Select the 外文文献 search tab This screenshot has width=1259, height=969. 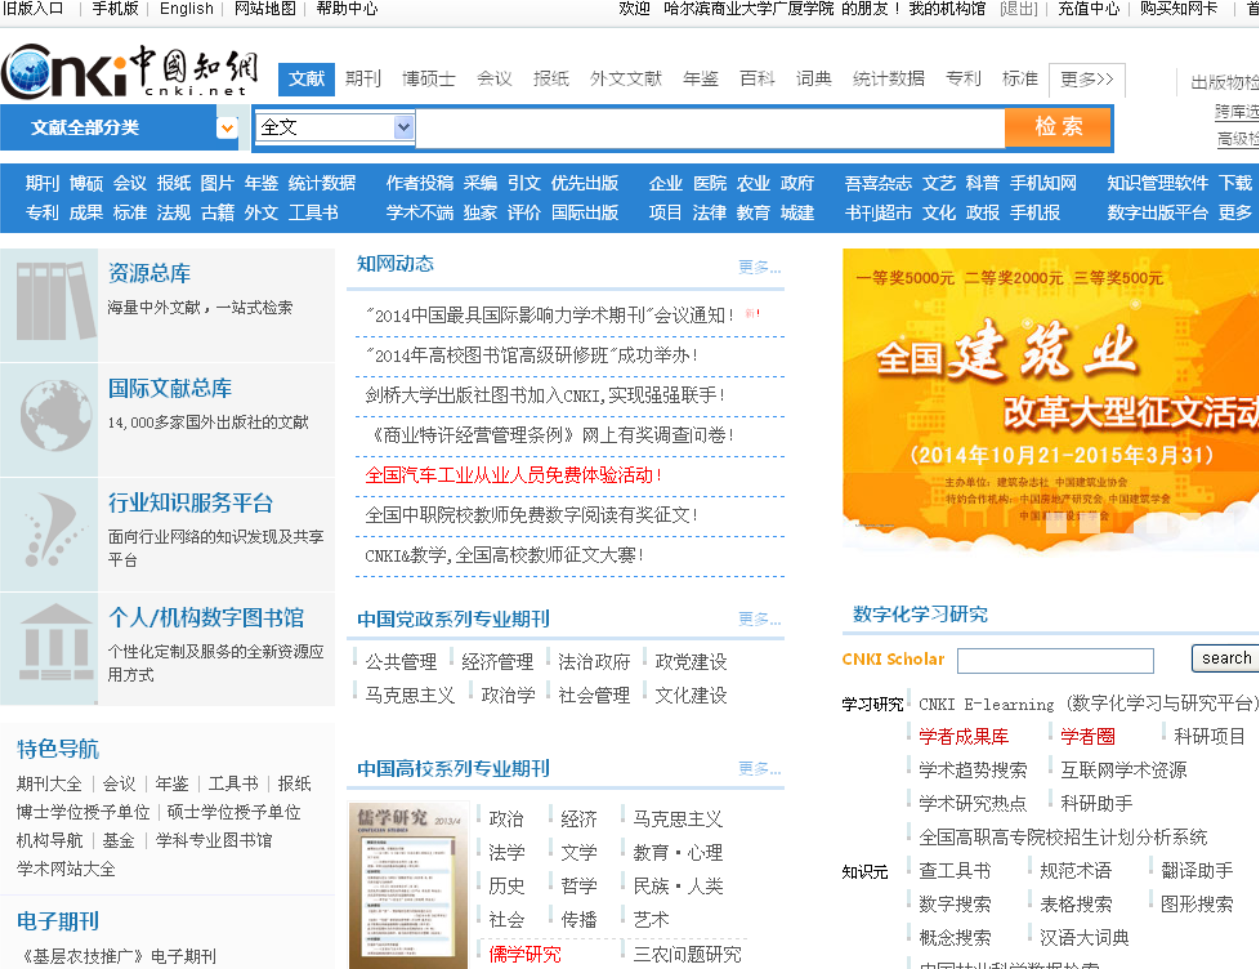coord(626,79)
